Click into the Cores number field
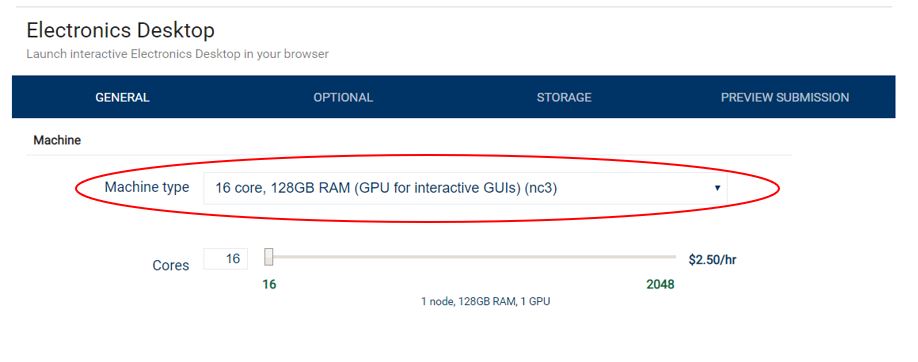 click(x=225, y=259)
